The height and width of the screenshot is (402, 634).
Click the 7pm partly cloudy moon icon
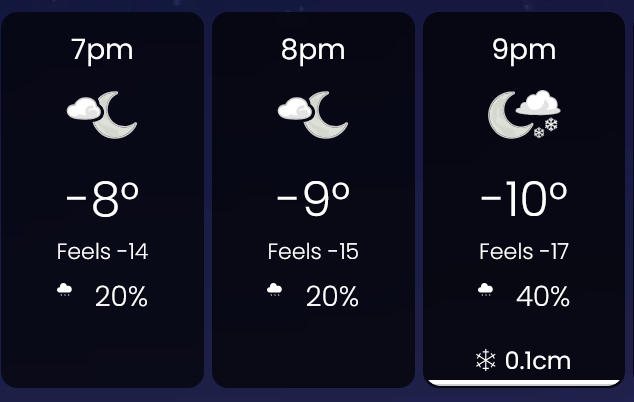(102, 114)
